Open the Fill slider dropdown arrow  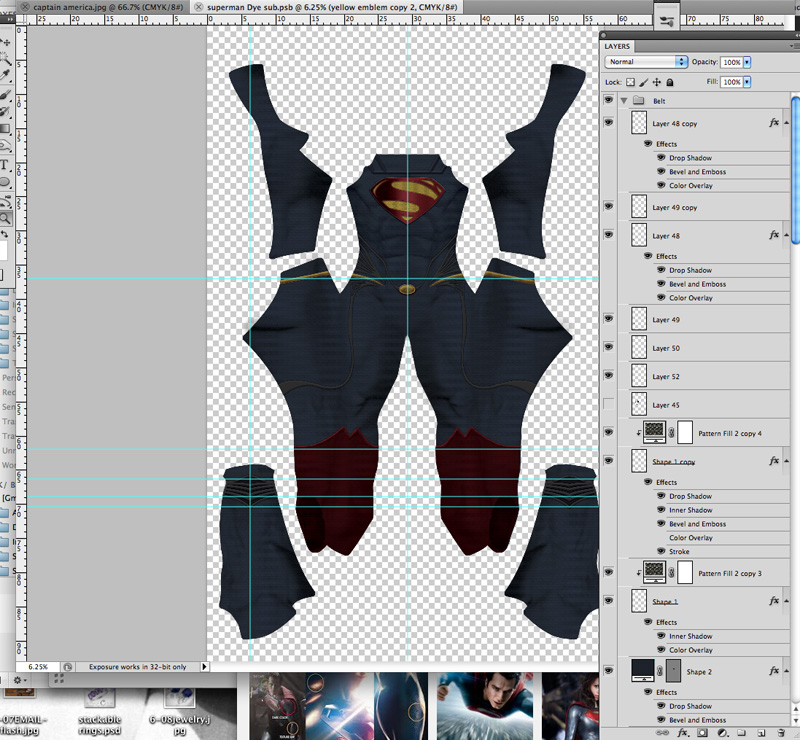(747, 82)
